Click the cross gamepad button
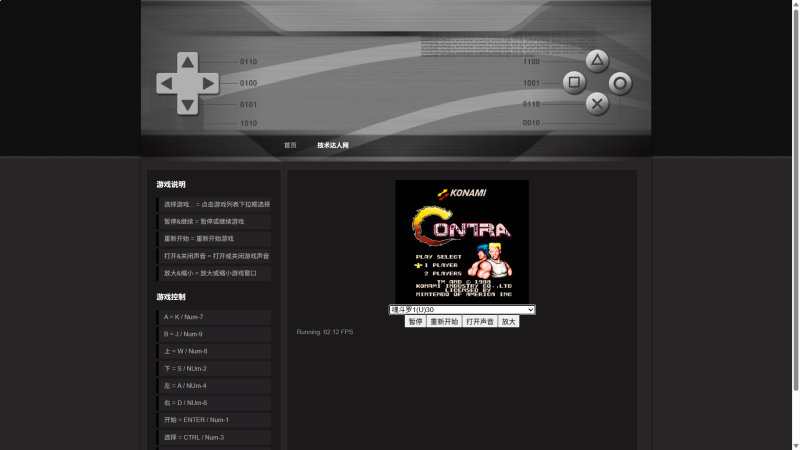Viewport: 800px width, 450px height. [x=597, y=104]
